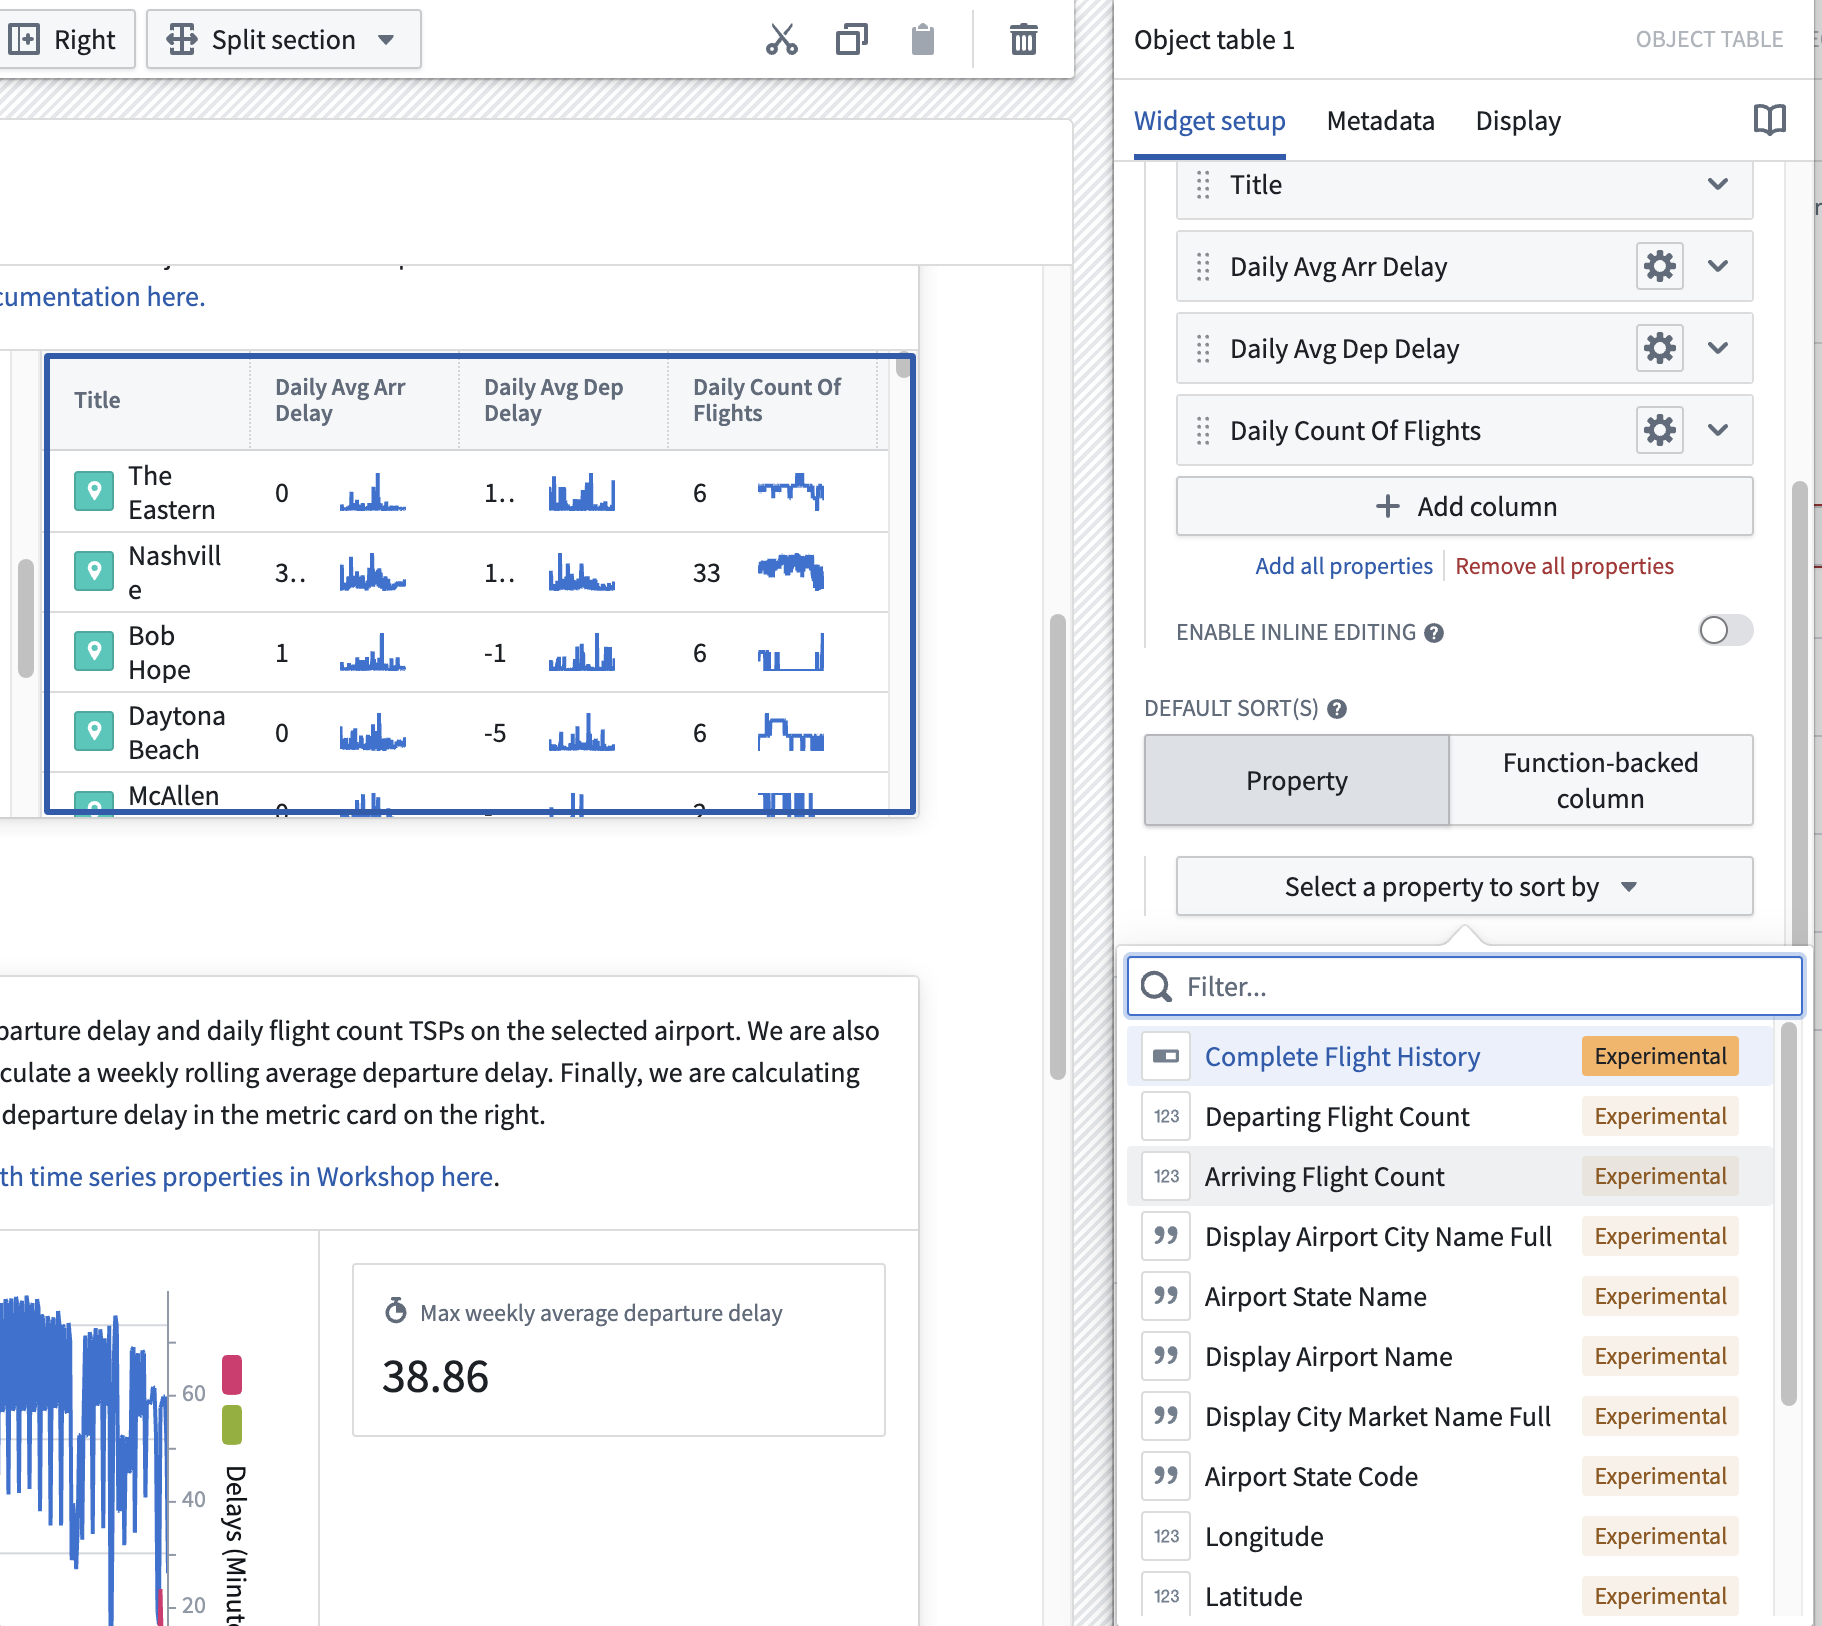Switch to Metadata tab
This screenshot has width=1822, height=1626.
coord(1380,121)
